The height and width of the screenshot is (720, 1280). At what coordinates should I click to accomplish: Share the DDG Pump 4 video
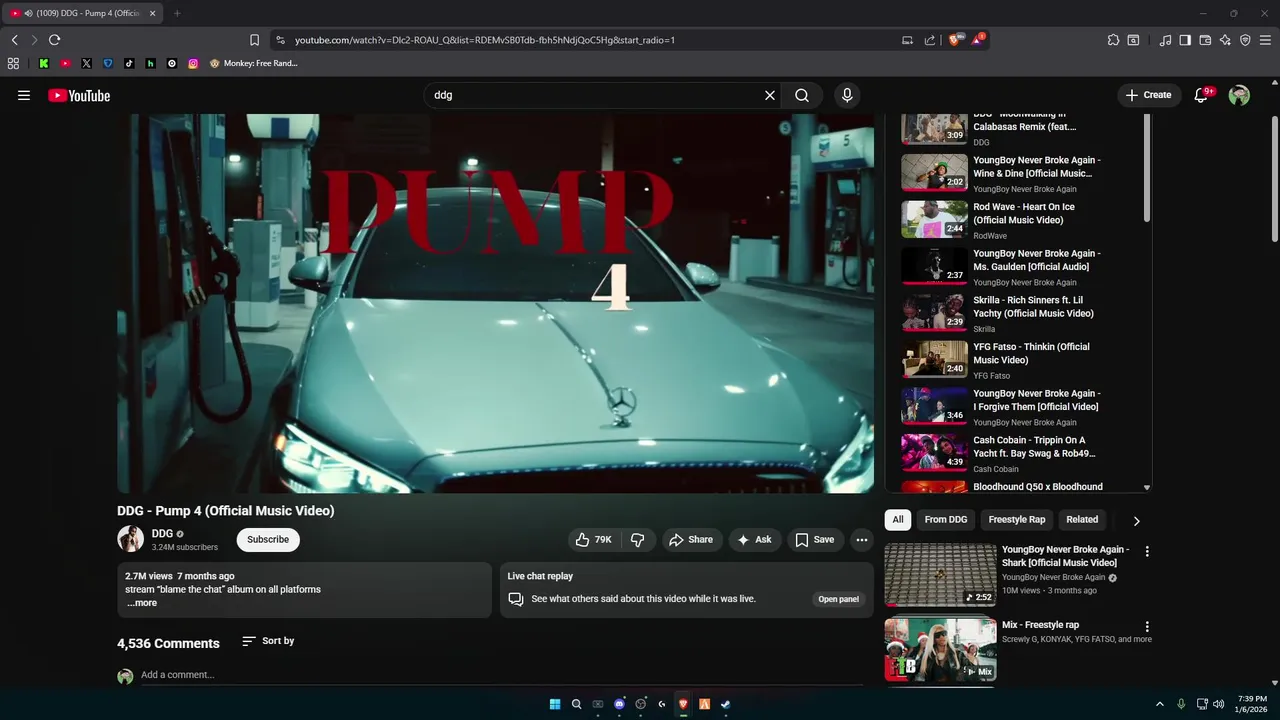pyautogui.click(x=691, y=539)
